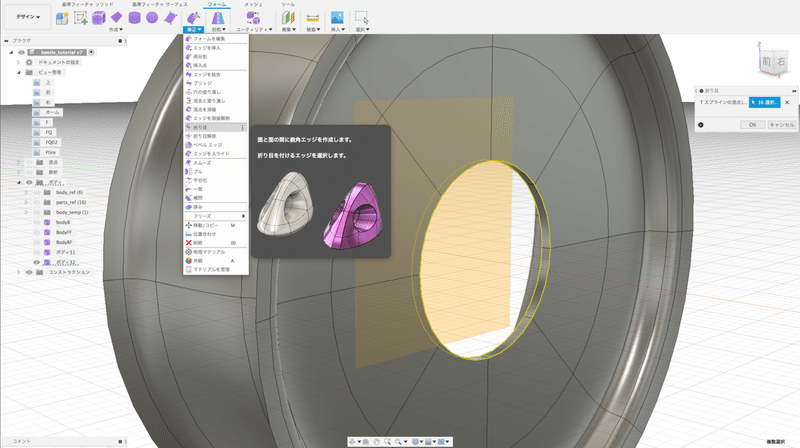Click the Inspect measure ruler icon

[313, 18]
